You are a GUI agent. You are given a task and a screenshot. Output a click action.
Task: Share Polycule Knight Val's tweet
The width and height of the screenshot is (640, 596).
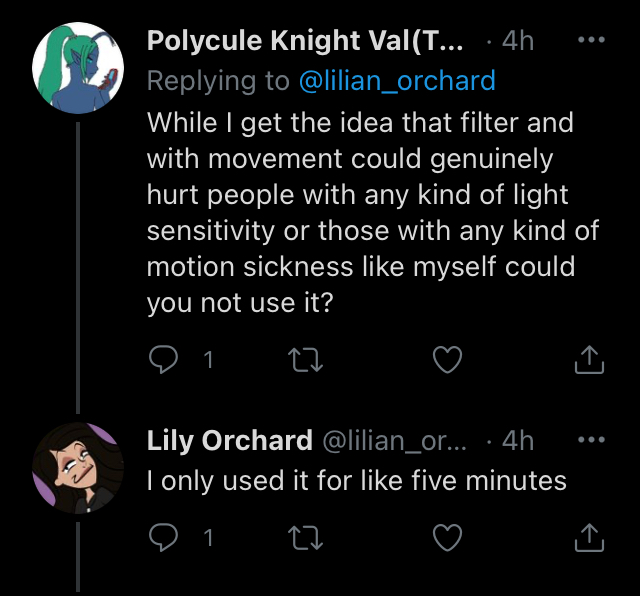(x=589, y=359)
